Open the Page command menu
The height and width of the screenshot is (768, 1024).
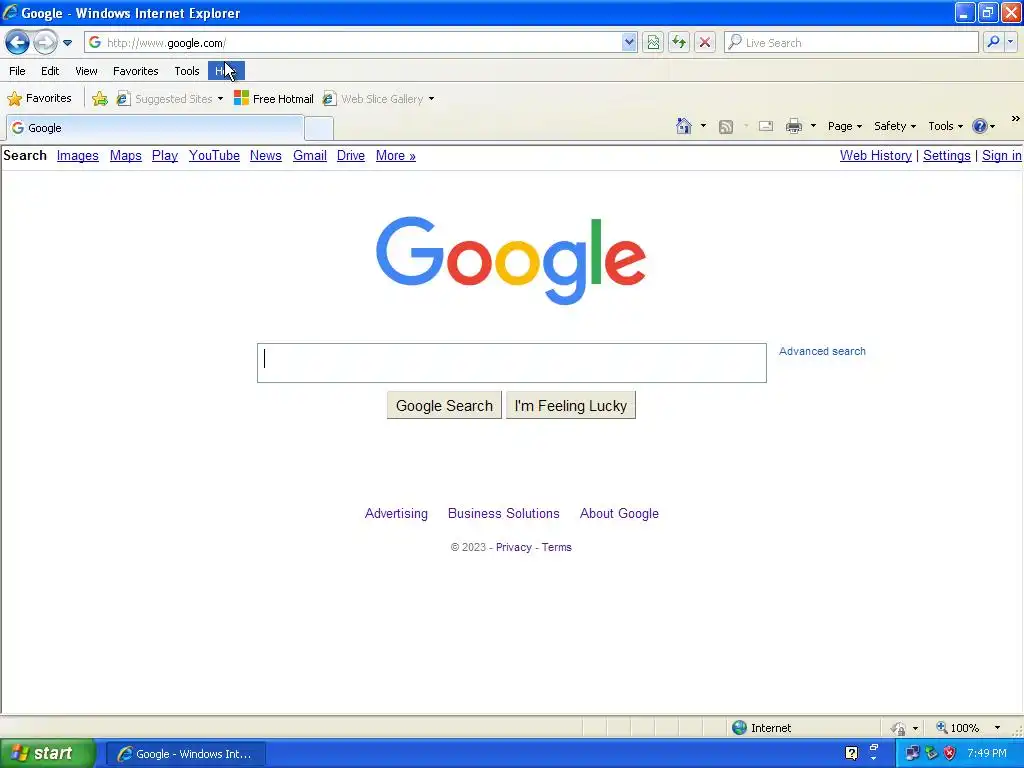click(x=845, y=126)
